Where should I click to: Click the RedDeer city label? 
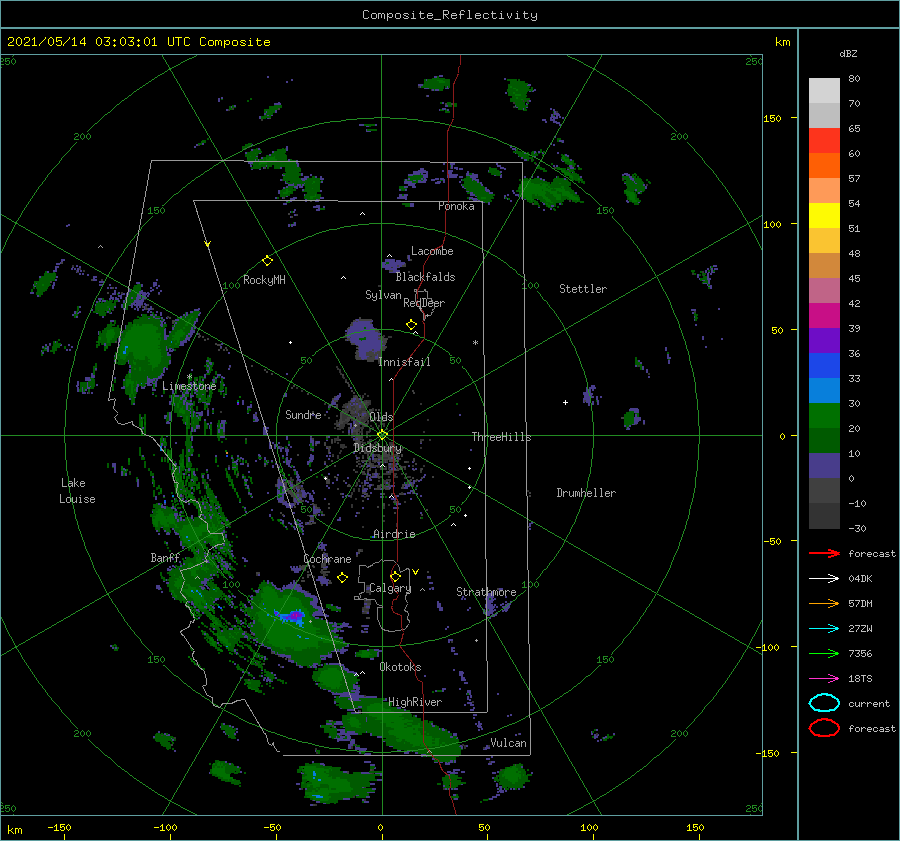point(424,303)
